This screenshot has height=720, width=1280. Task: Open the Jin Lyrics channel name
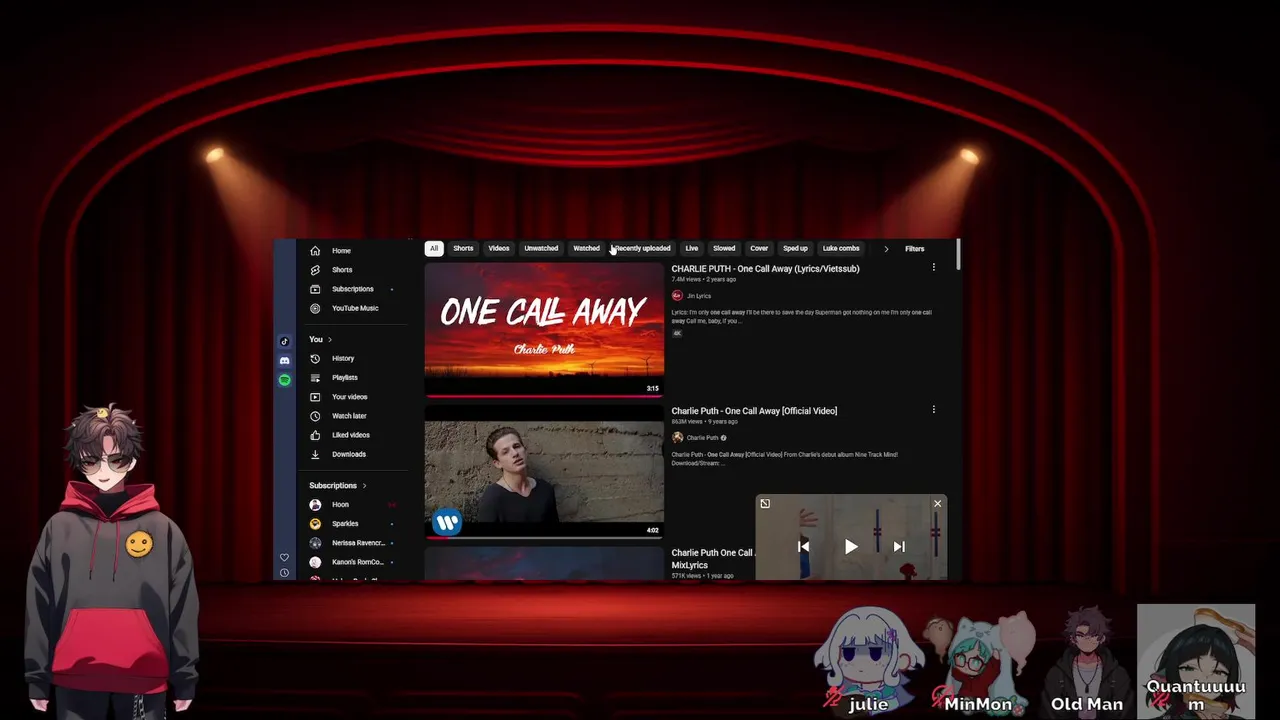699,296
